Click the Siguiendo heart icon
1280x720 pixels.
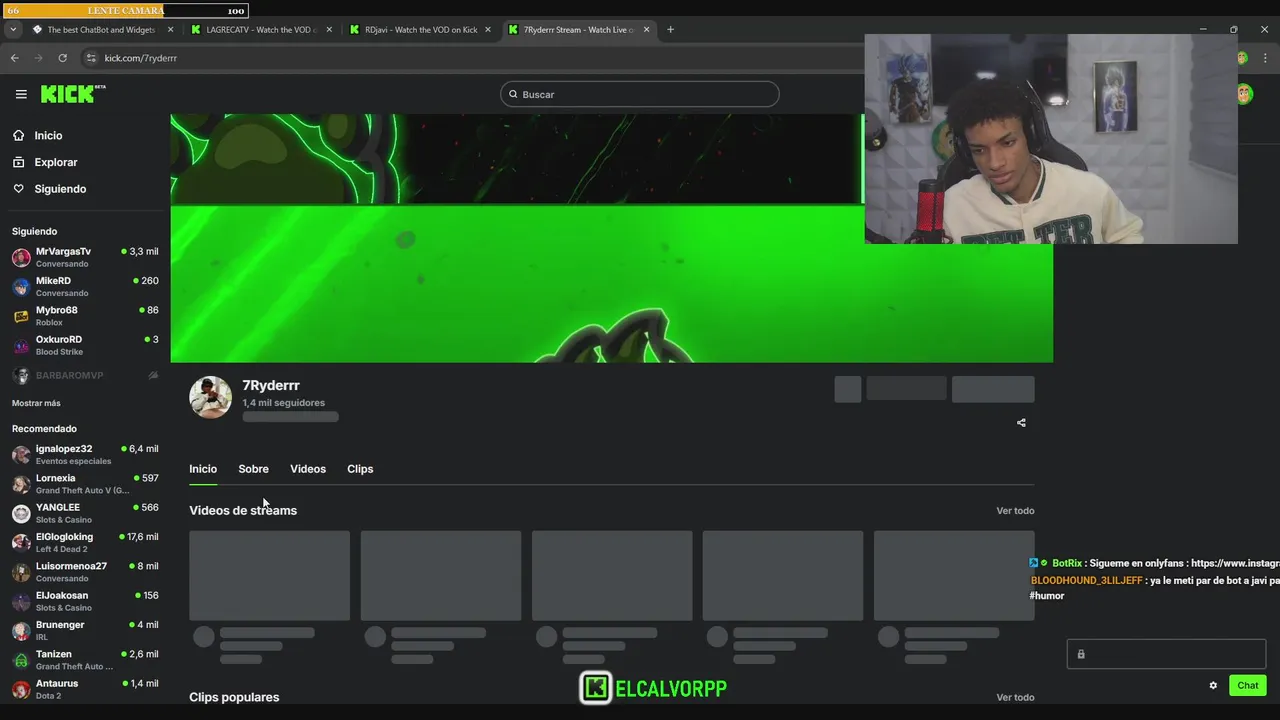tap(19, 189)
